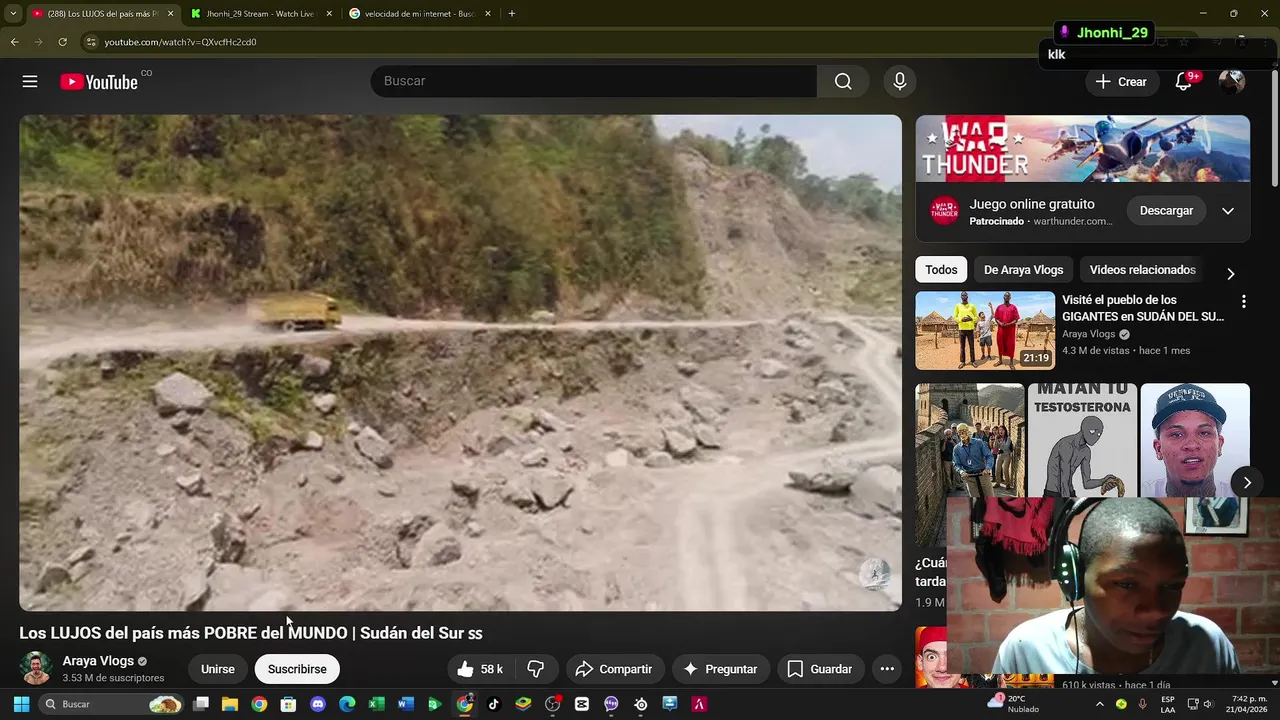The image size is (1280, 720).
Task: Click the search magnifier button
Action: pos(843,81)
